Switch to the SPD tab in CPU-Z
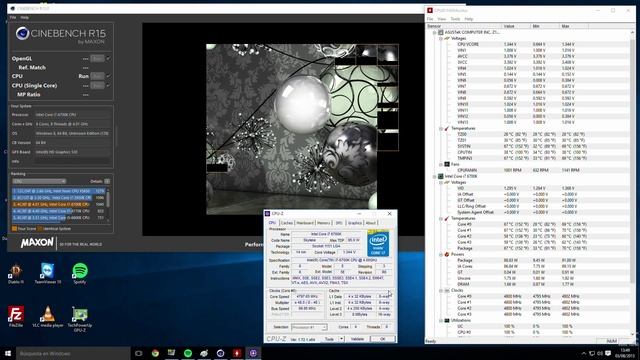This screenshot has height=360, width=640. click(x=339, y=223)
